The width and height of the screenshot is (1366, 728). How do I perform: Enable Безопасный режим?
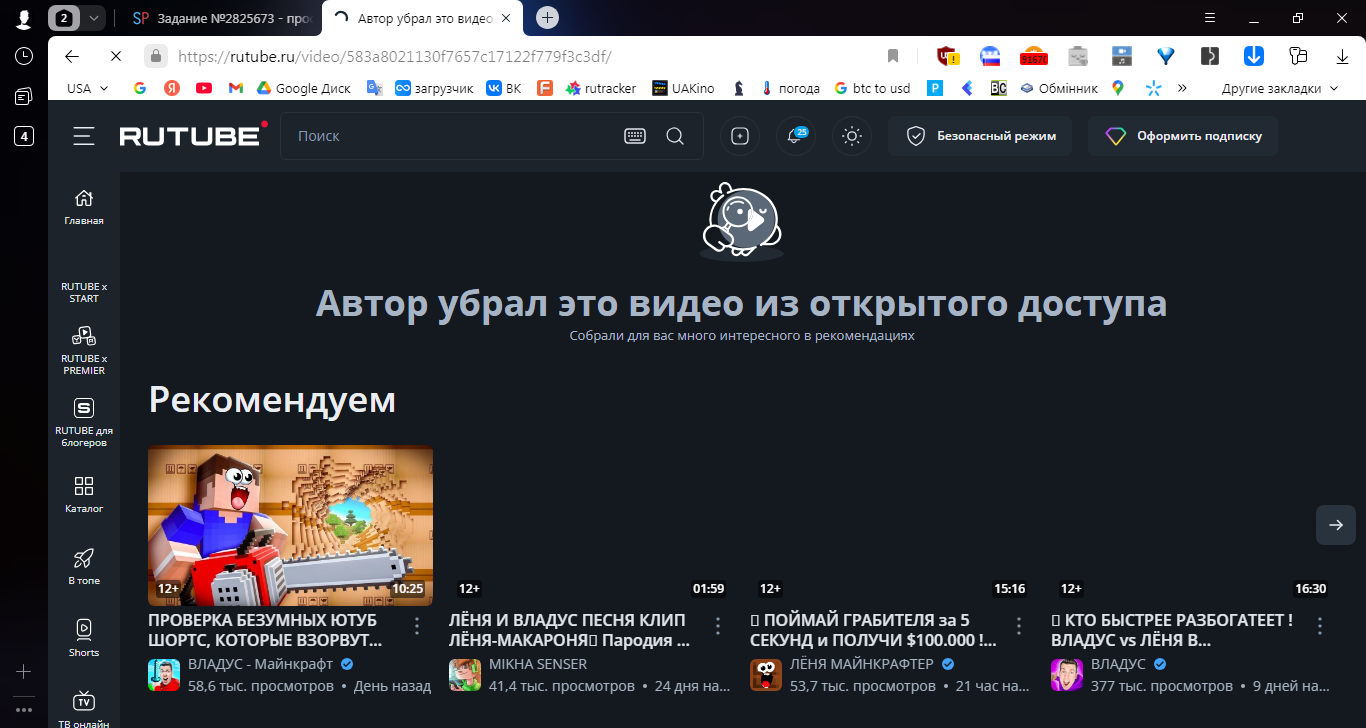point(980,136)
